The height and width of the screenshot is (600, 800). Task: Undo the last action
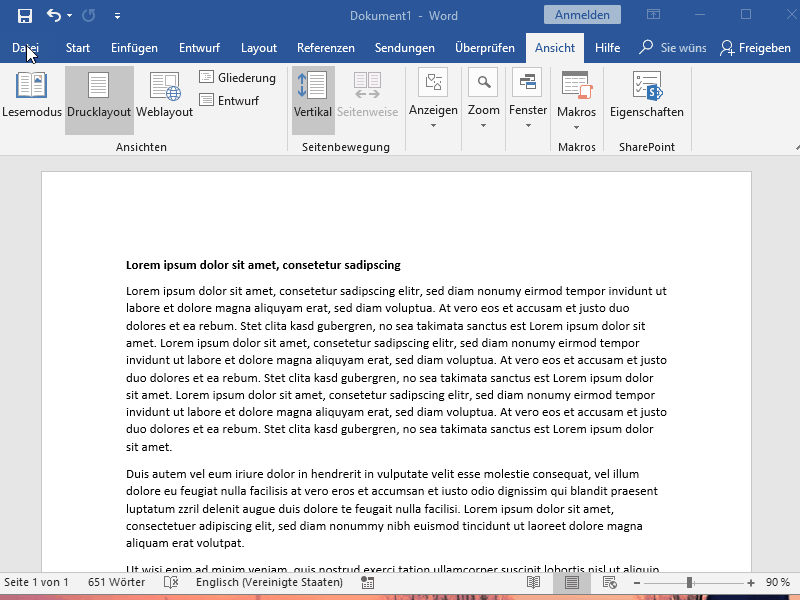(x=54, y=15)
